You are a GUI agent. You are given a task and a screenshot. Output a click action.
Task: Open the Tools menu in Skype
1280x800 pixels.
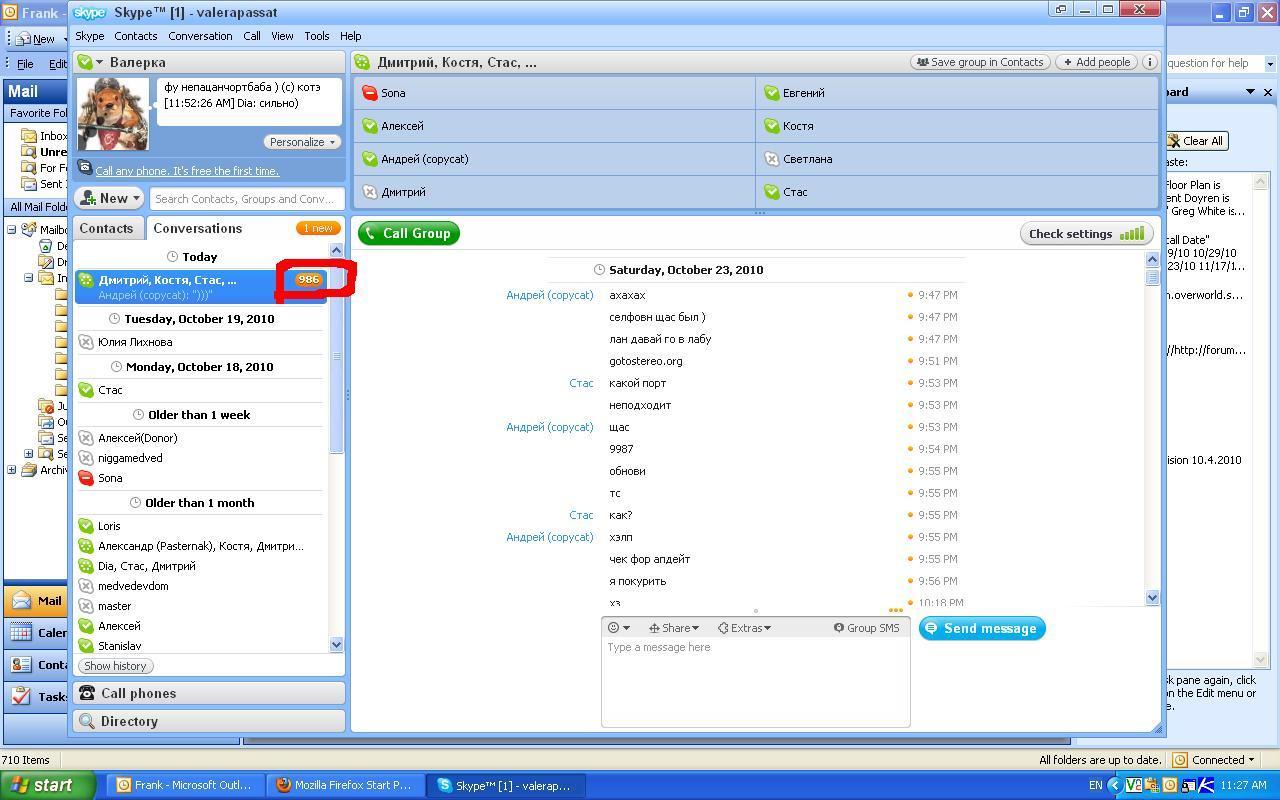click(x=317, y=36)
